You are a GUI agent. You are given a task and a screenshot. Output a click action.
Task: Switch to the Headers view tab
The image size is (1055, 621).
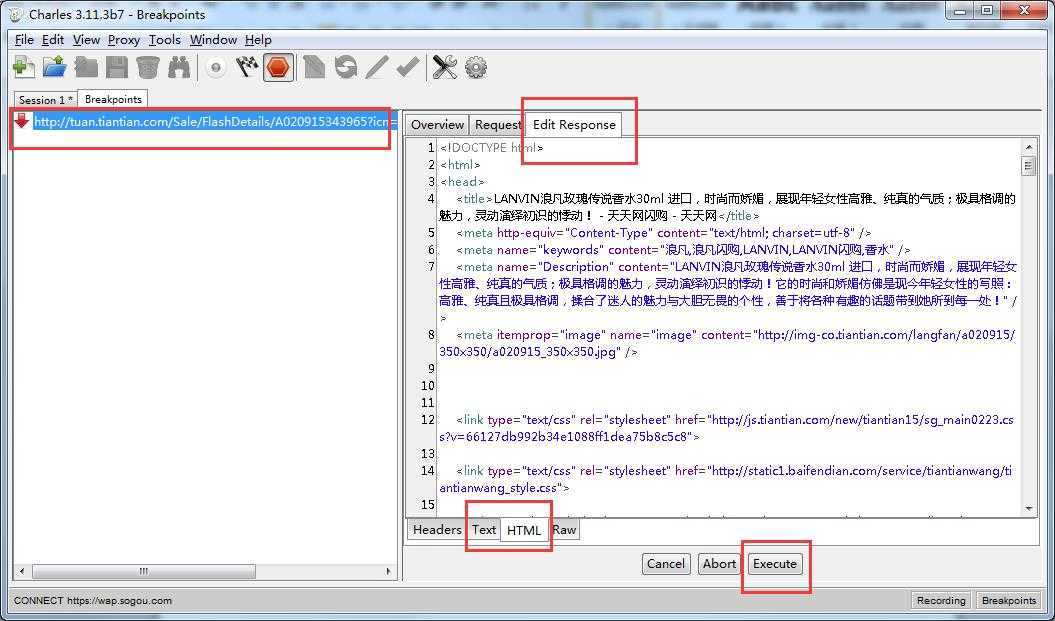pos(437,529)
